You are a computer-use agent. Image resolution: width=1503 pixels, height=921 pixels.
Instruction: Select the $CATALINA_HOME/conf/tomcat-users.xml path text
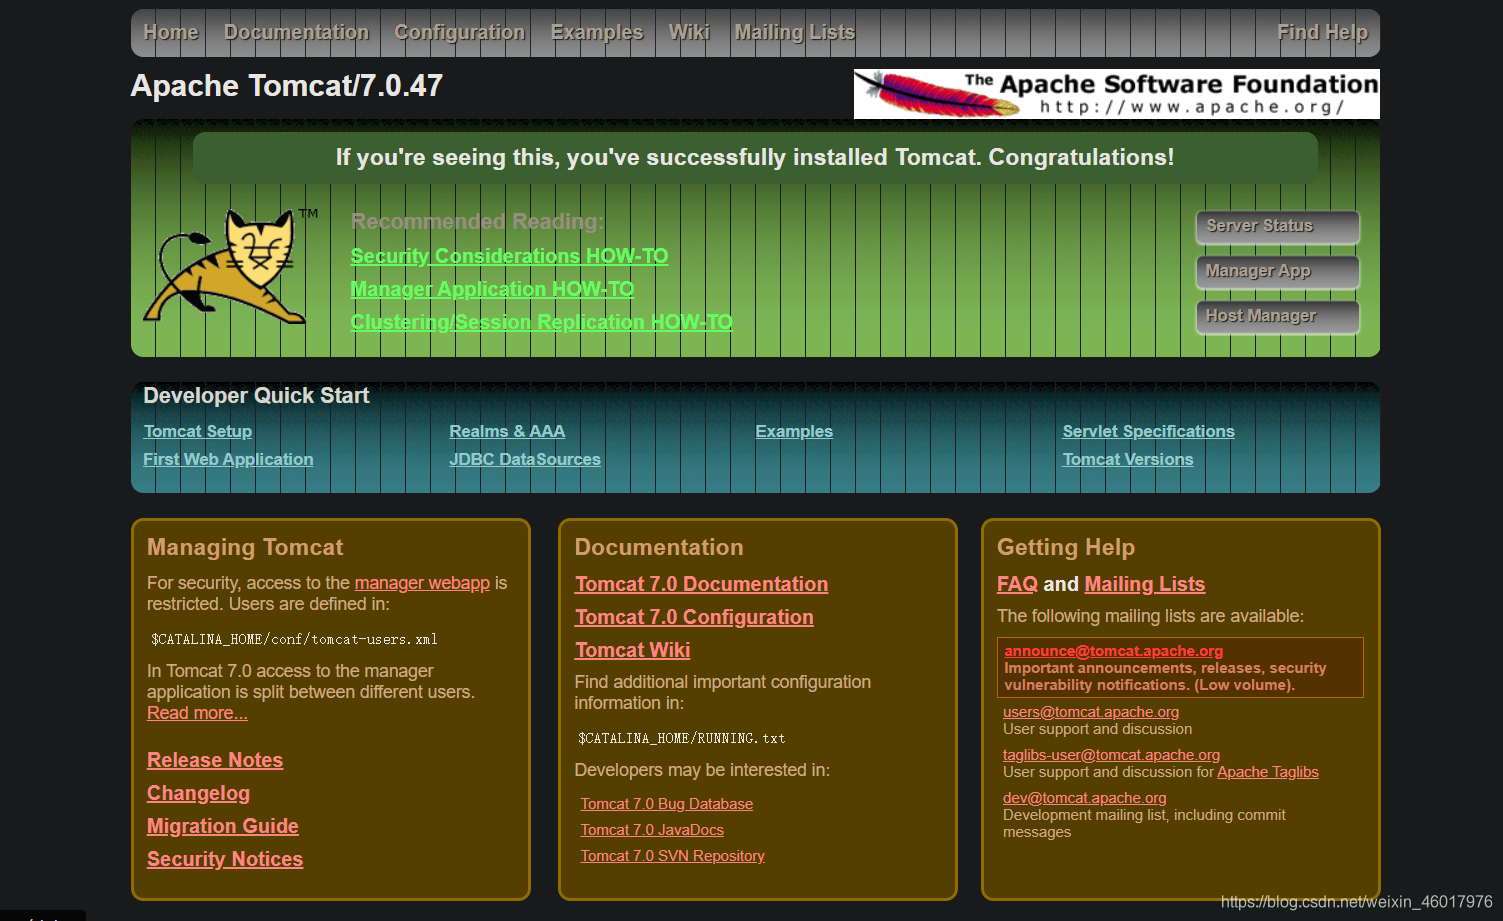(x=294, y=639)
